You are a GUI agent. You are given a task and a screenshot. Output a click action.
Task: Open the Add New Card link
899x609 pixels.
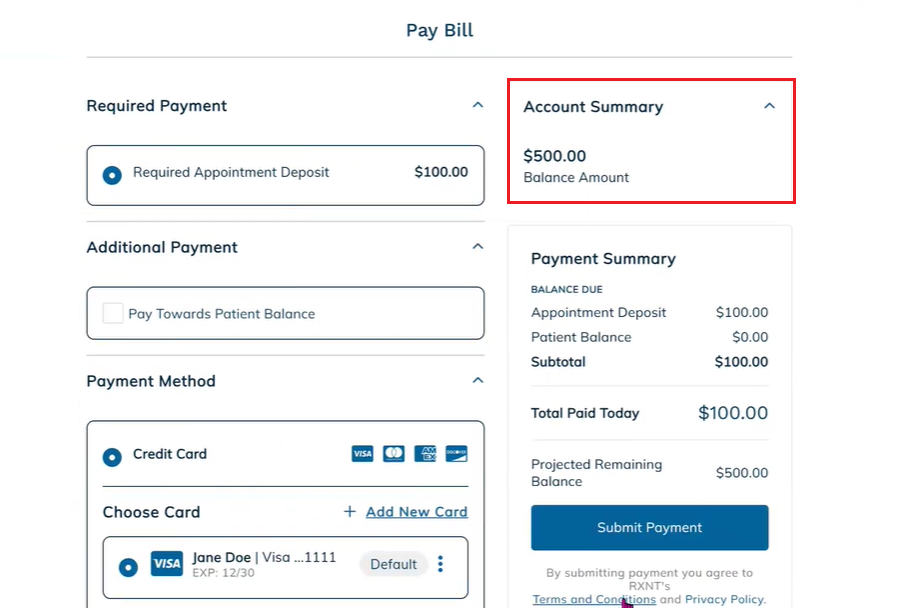pyautogui.click(x=417, y=512)
